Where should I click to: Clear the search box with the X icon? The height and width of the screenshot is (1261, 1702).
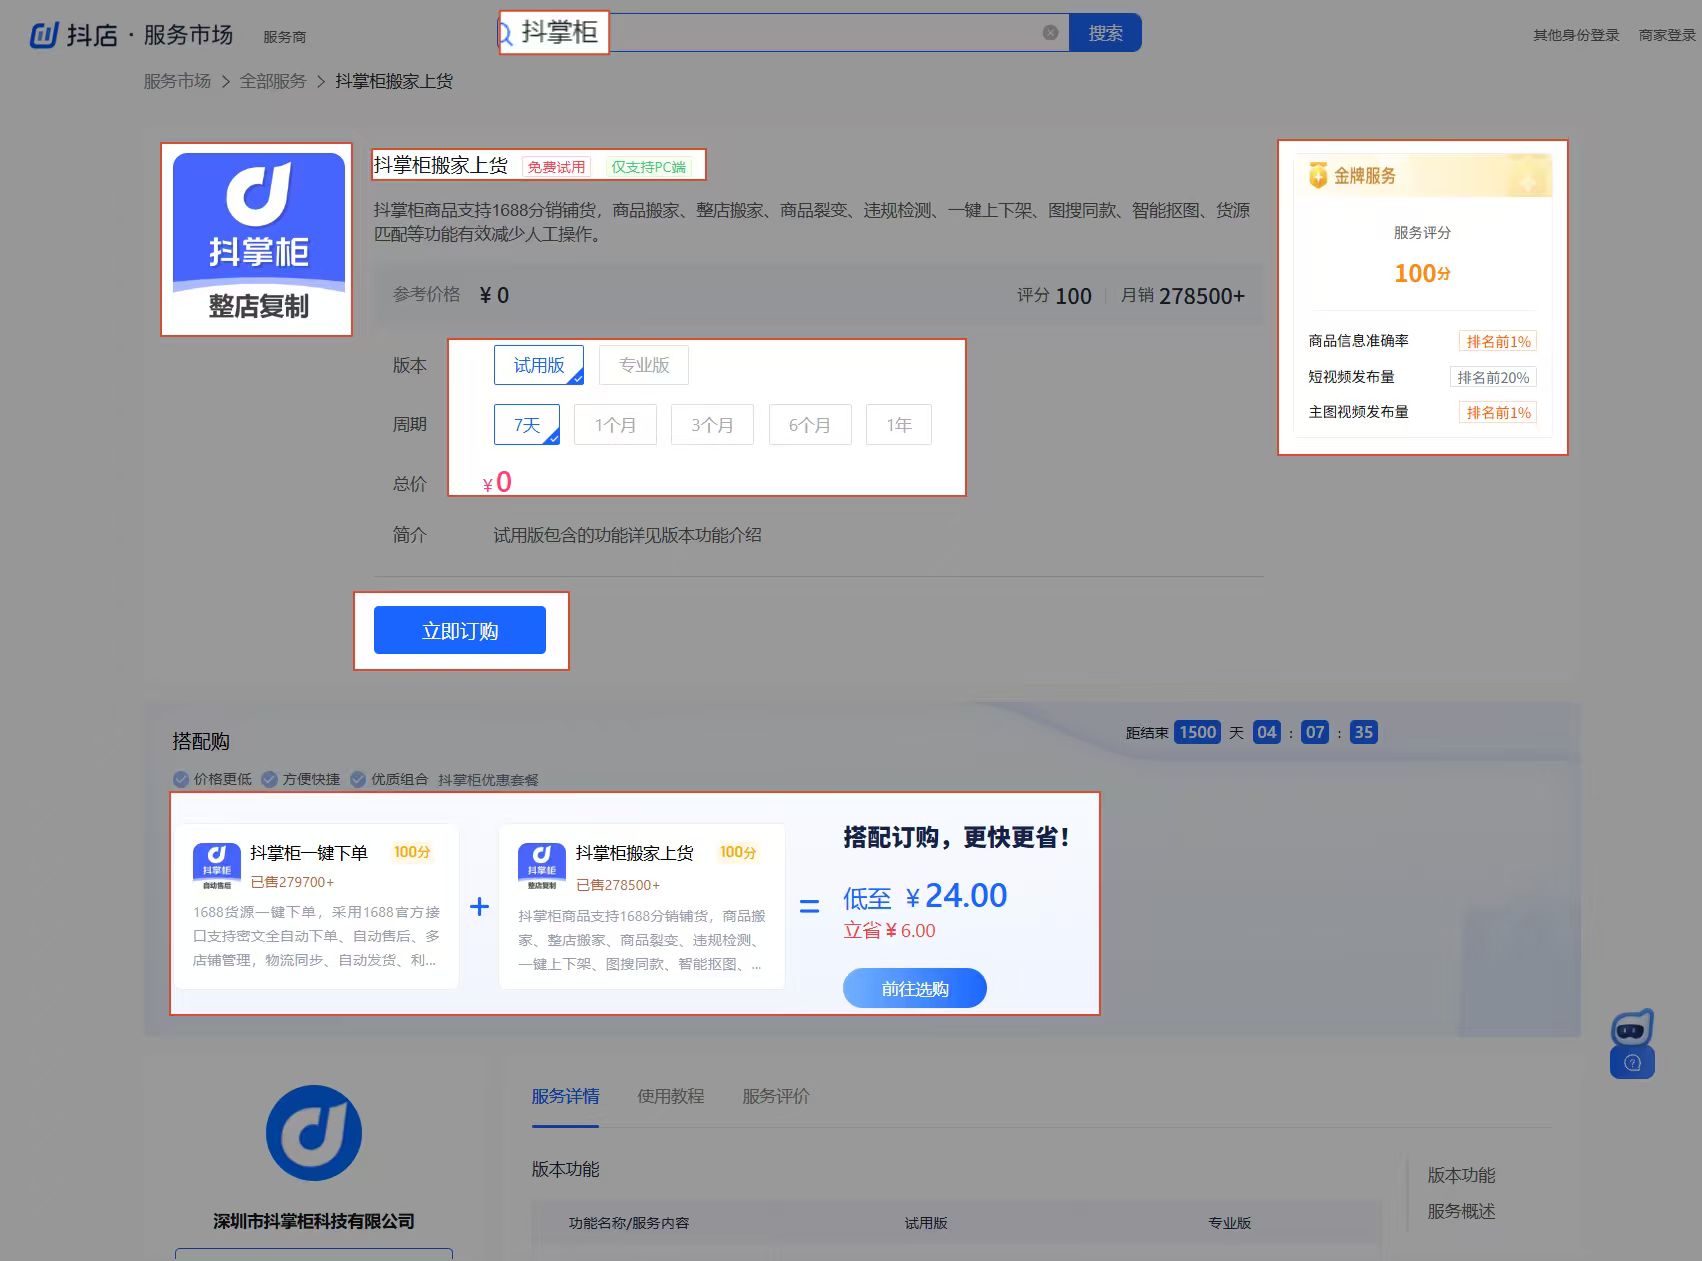[1050, 33]
